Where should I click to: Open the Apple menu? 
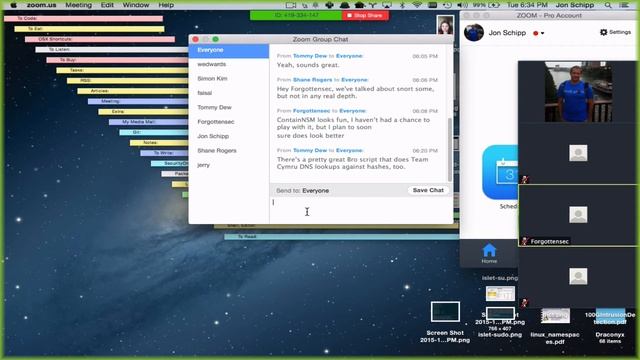coord(13,5)
